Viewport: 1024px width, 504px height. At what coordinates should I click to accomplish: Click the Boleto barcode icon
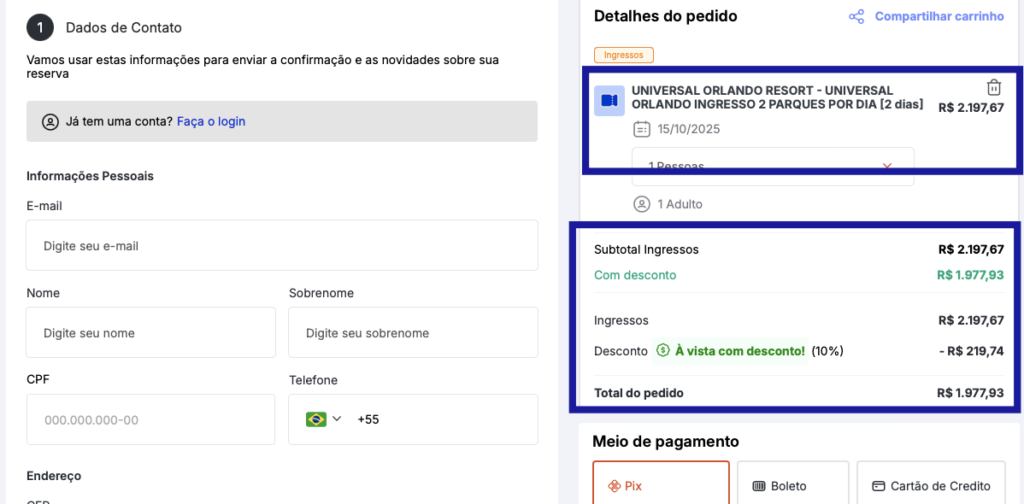(x=758, y=486)
